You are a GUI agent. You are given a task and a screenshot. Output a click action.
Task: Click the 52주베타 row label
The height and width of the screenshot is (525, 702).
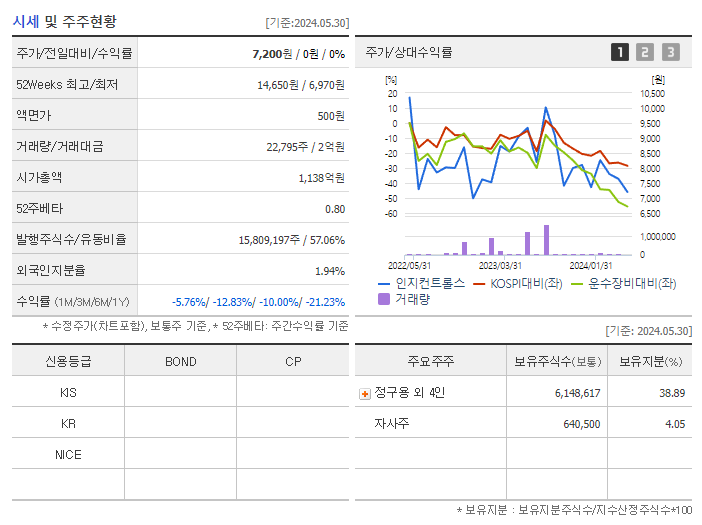[x=39, y=209]
